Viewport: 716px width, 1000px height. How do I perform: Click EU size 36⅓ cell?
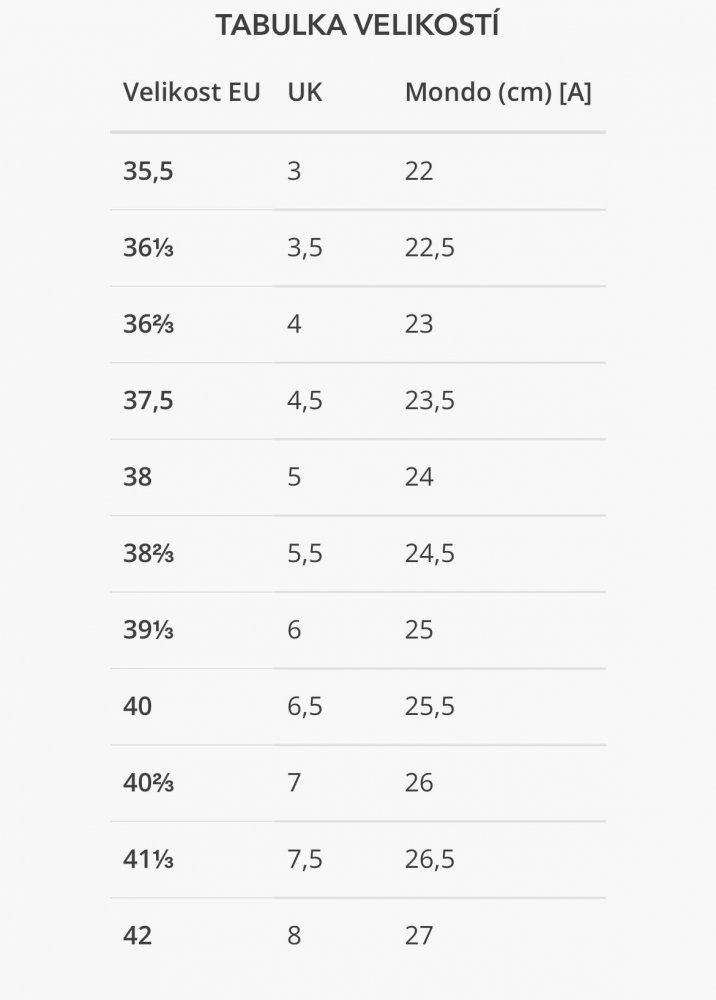pyautogui.click(x=149, y=247)
